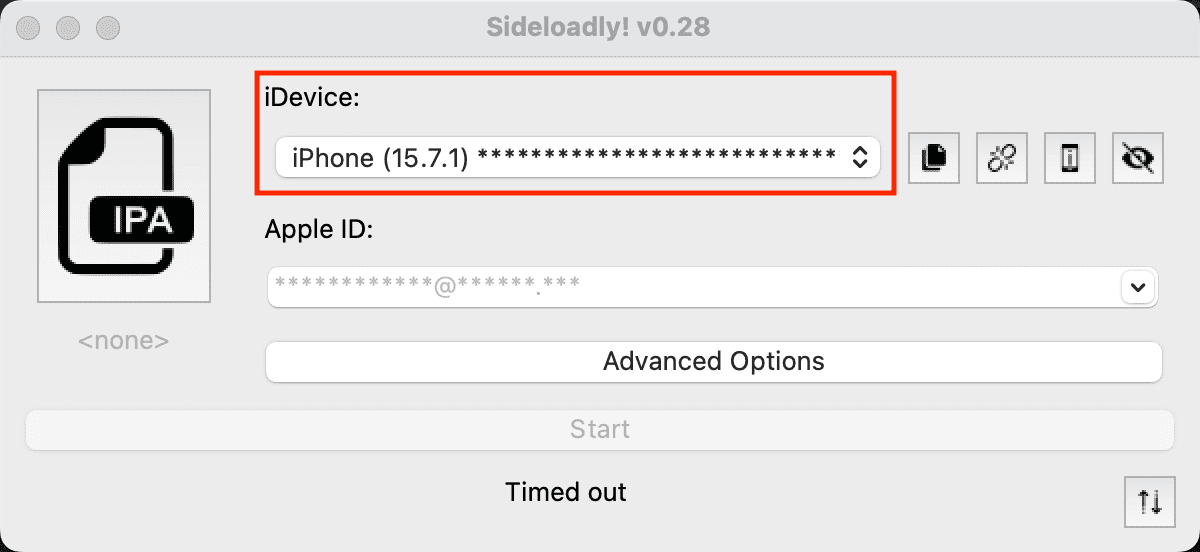Click the <none> IPA filename label

pos(124,341)
